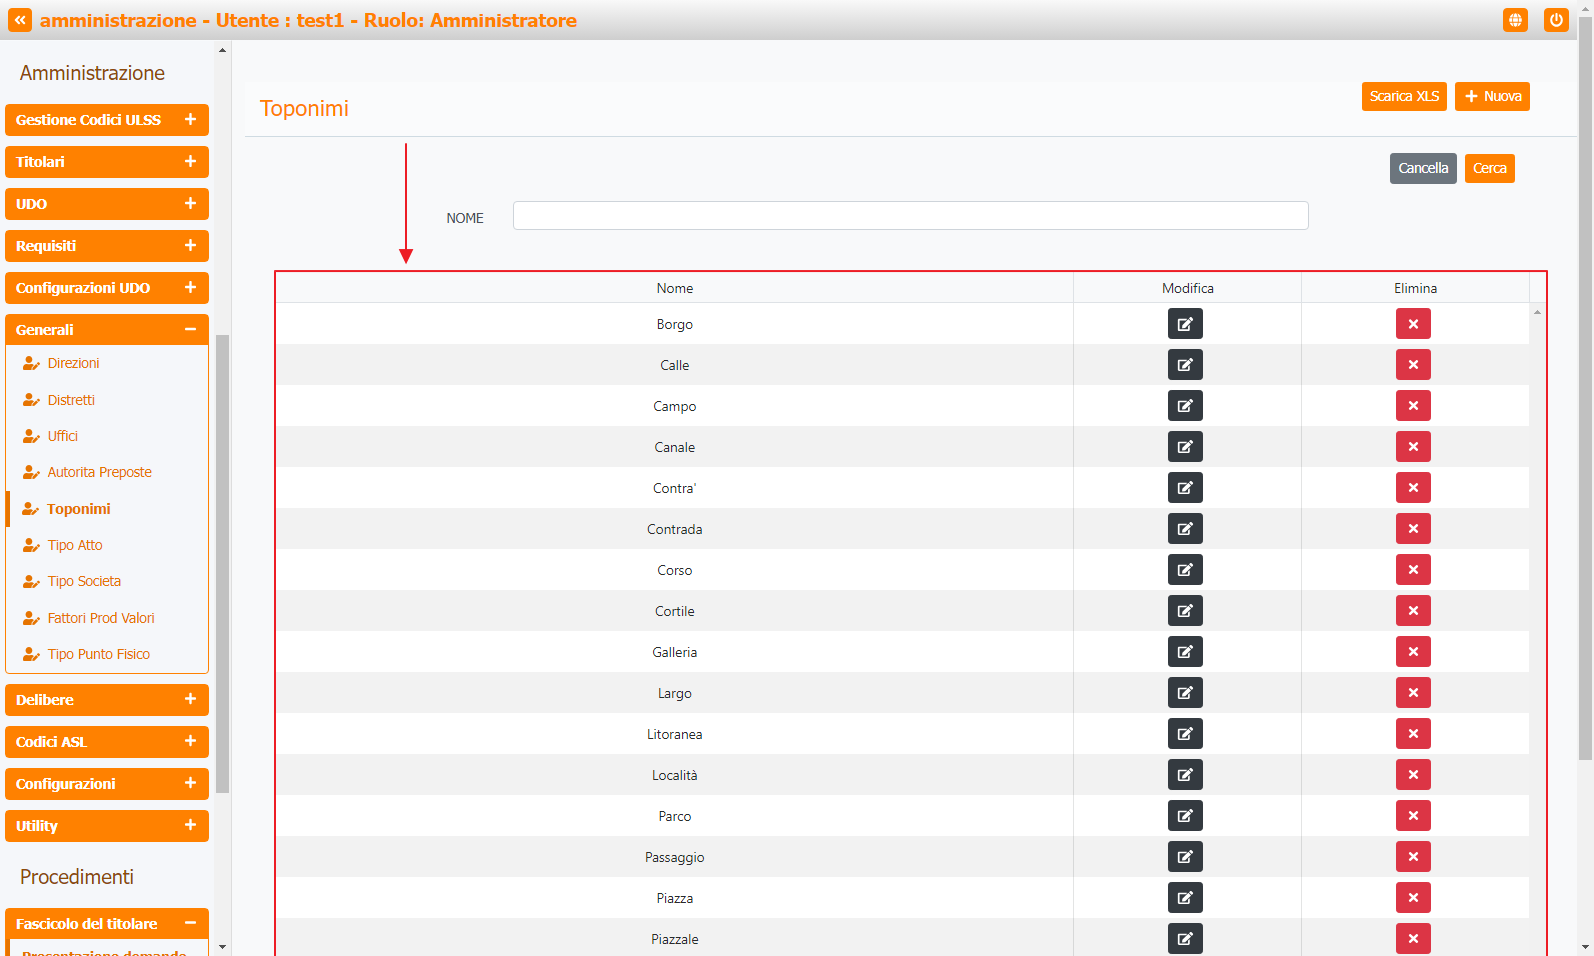
Task: Open edit for Piazza row
Action: coord(1185,898)
